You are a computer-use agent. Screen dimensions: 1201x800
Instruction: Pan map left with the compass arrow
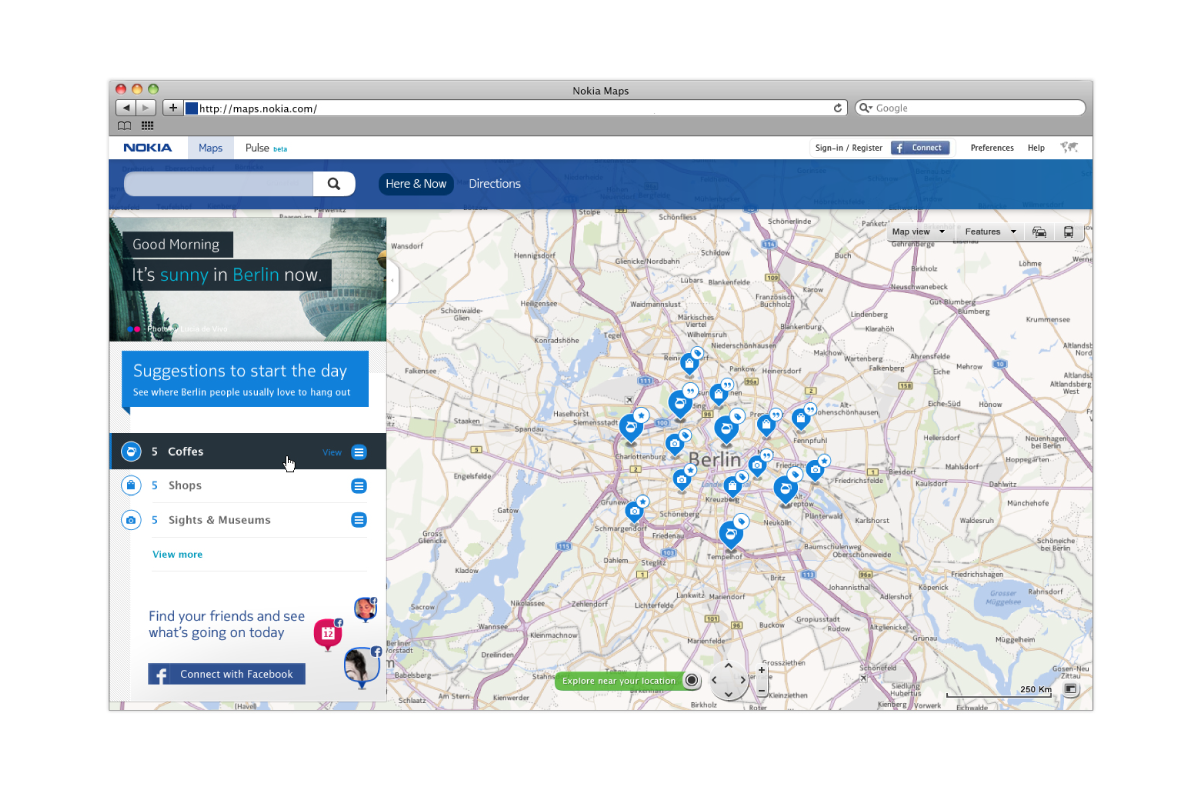715,680
